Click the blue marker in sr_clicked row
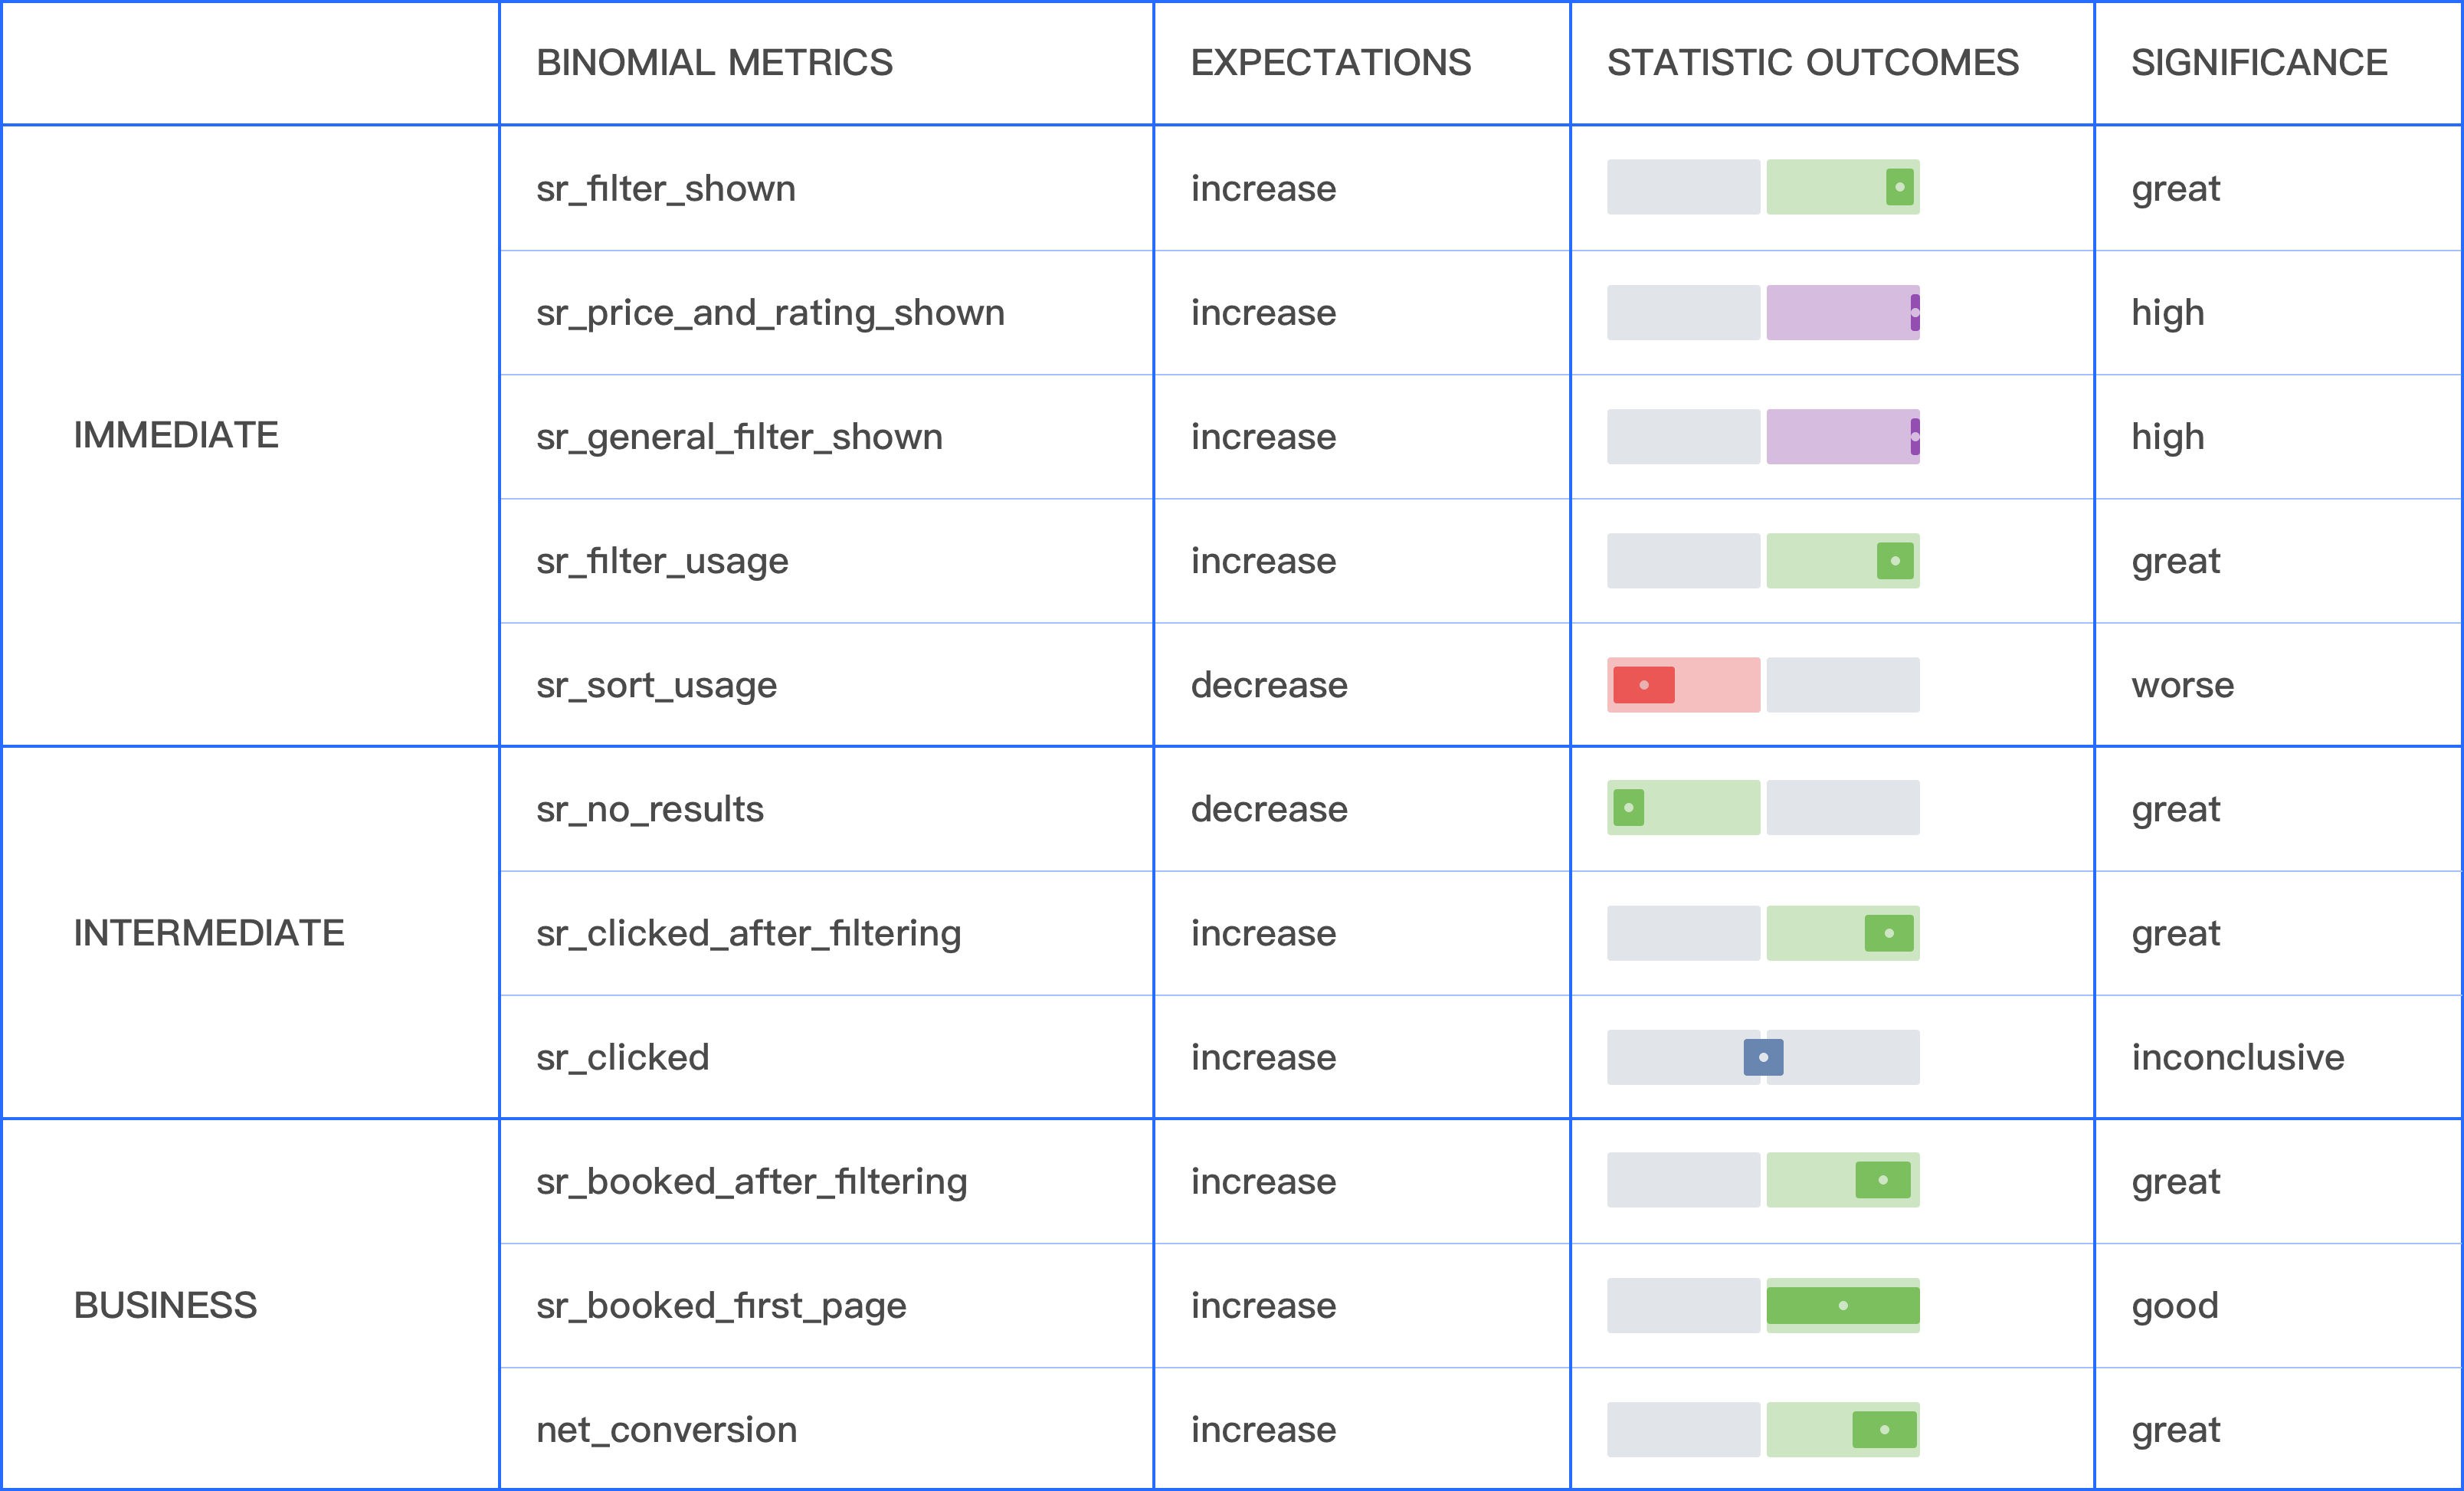This screenshot has height=1491, width=2464. [1763, 1057]
